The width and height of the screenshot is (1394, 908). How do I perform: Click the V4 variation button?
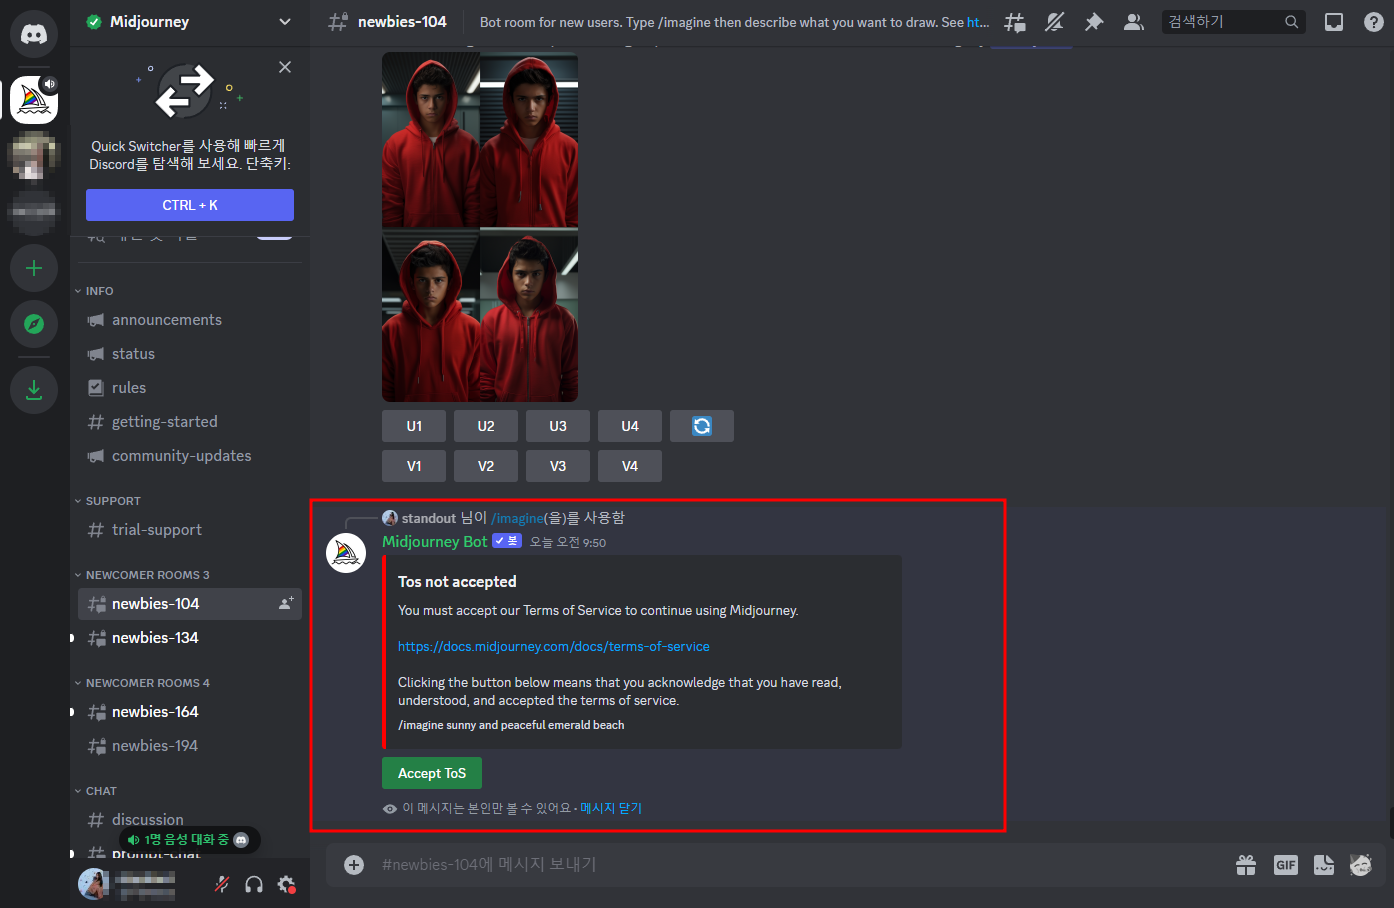pyautogui.click(x=630, y=466)
